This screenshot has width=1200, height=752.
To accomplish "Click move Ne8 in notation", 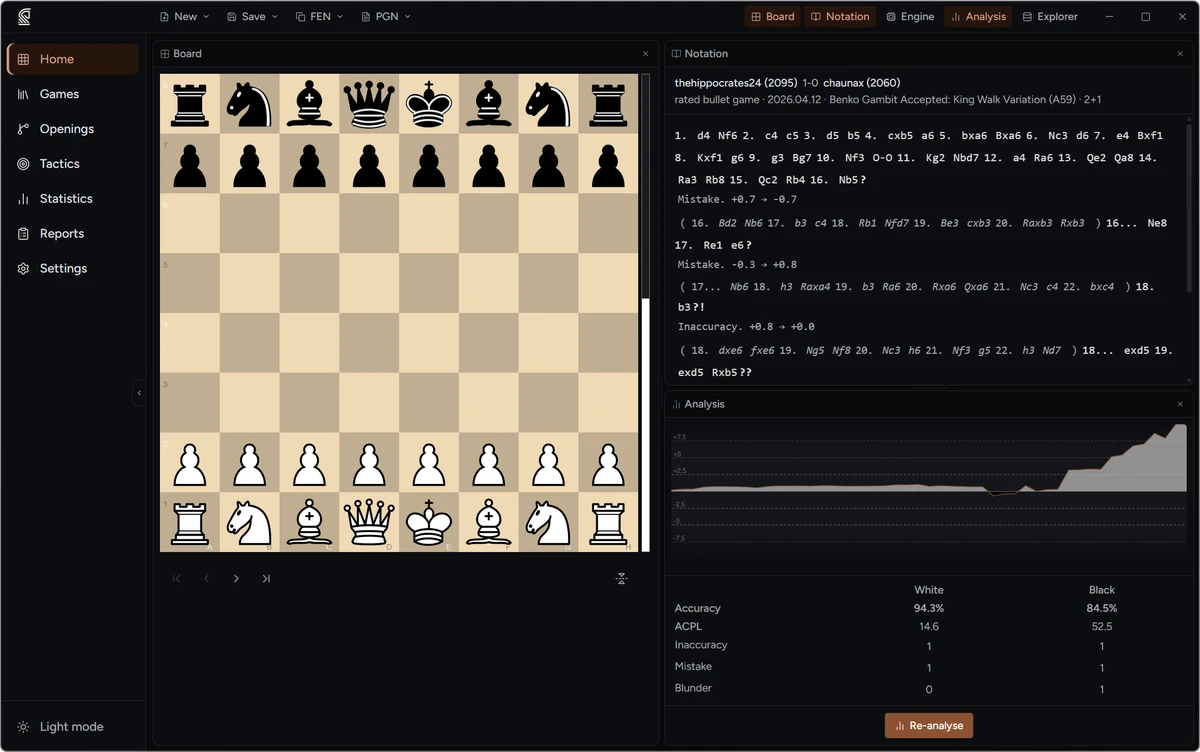I will pos(1158,223).
